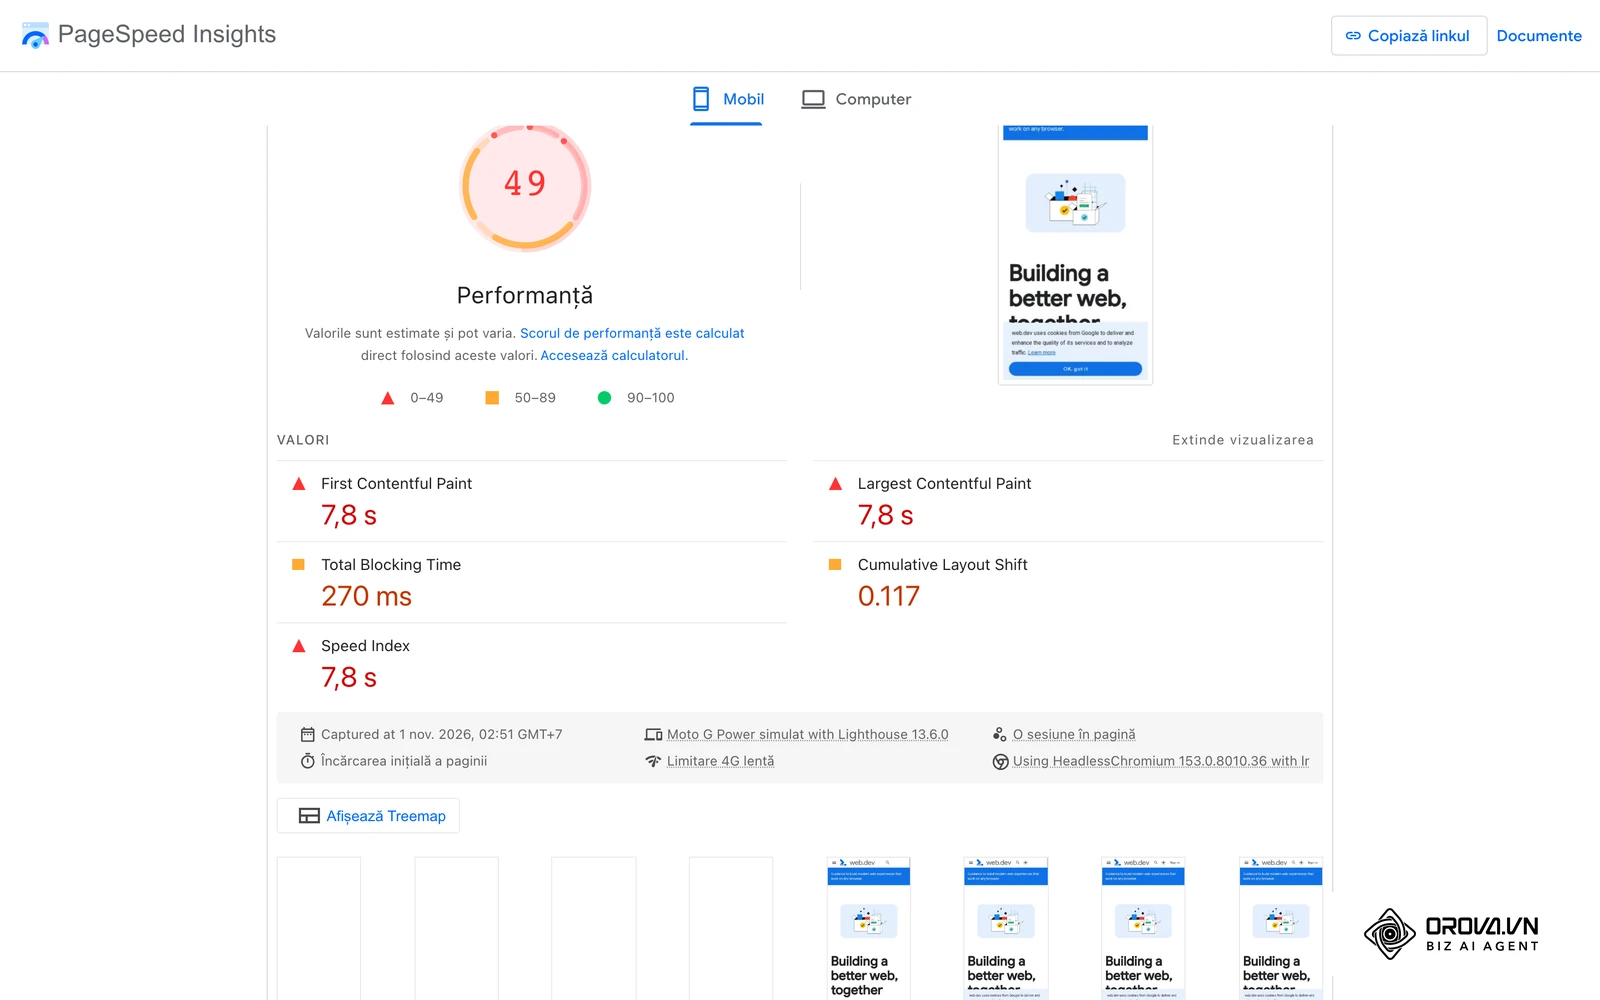Click the mobile phone icon in Mobil tab
Viewport: 1600px width, 1000px height.
pos(701,99)
